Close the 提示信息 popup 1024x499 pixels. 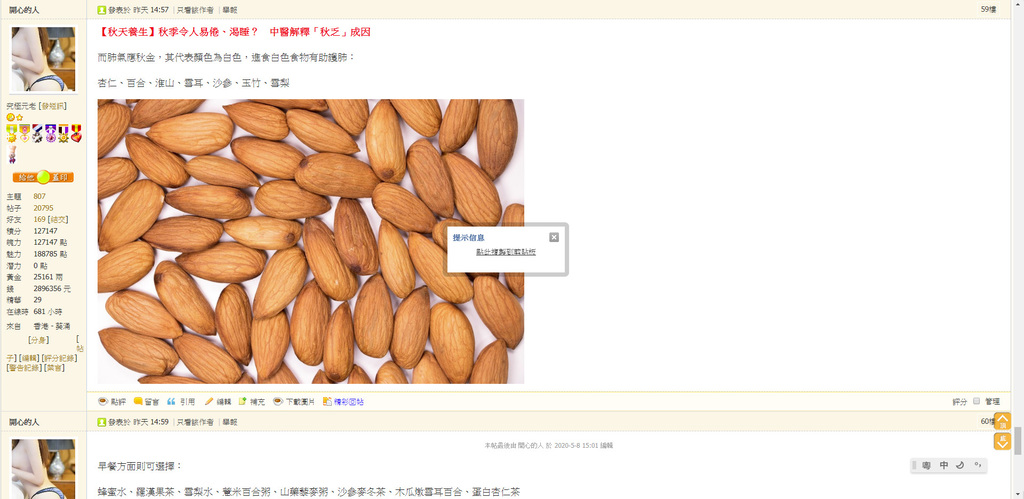[554, 237]
